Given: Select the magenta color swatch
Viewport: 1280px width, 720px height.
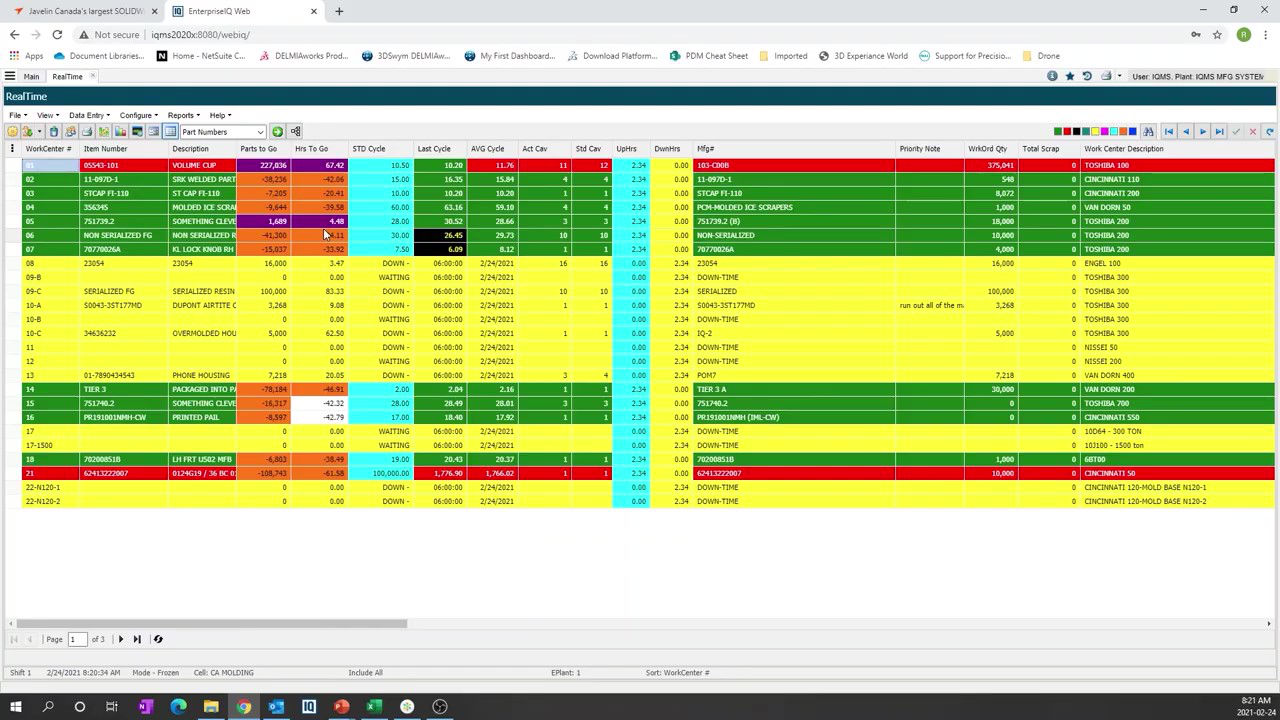Looking at the screenshot, I should [1105, 132].
